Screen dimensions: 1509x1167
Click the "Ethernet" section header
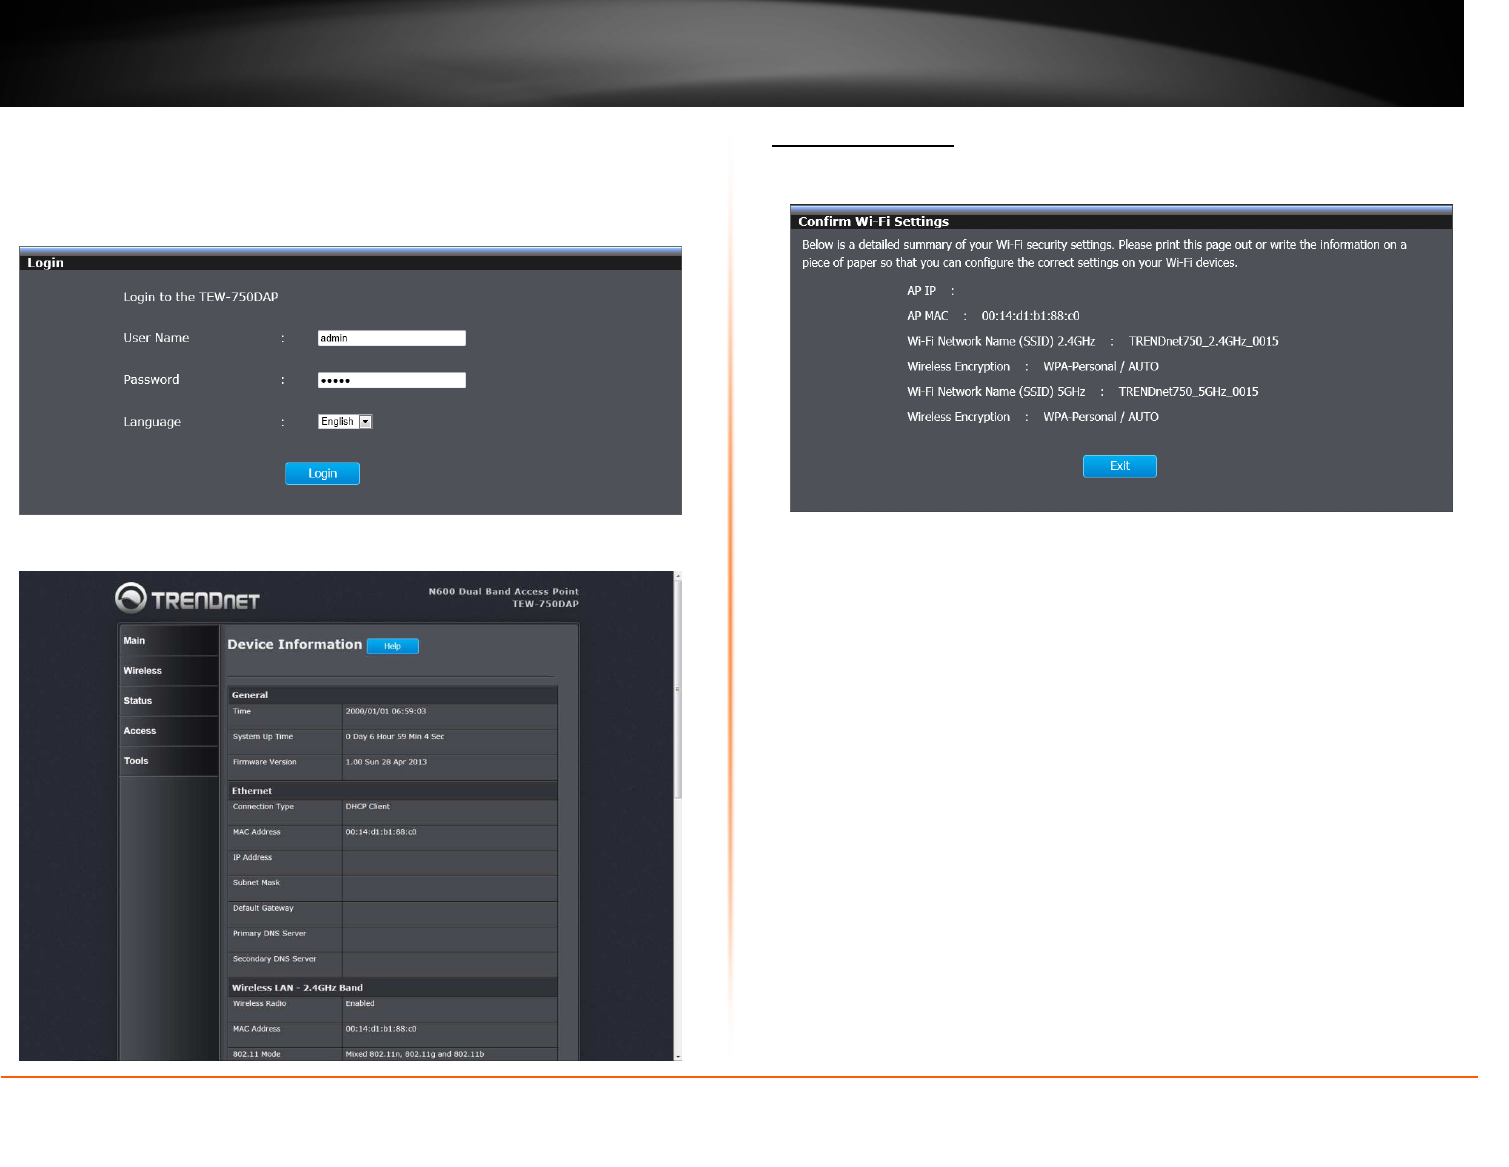[252, 791]
